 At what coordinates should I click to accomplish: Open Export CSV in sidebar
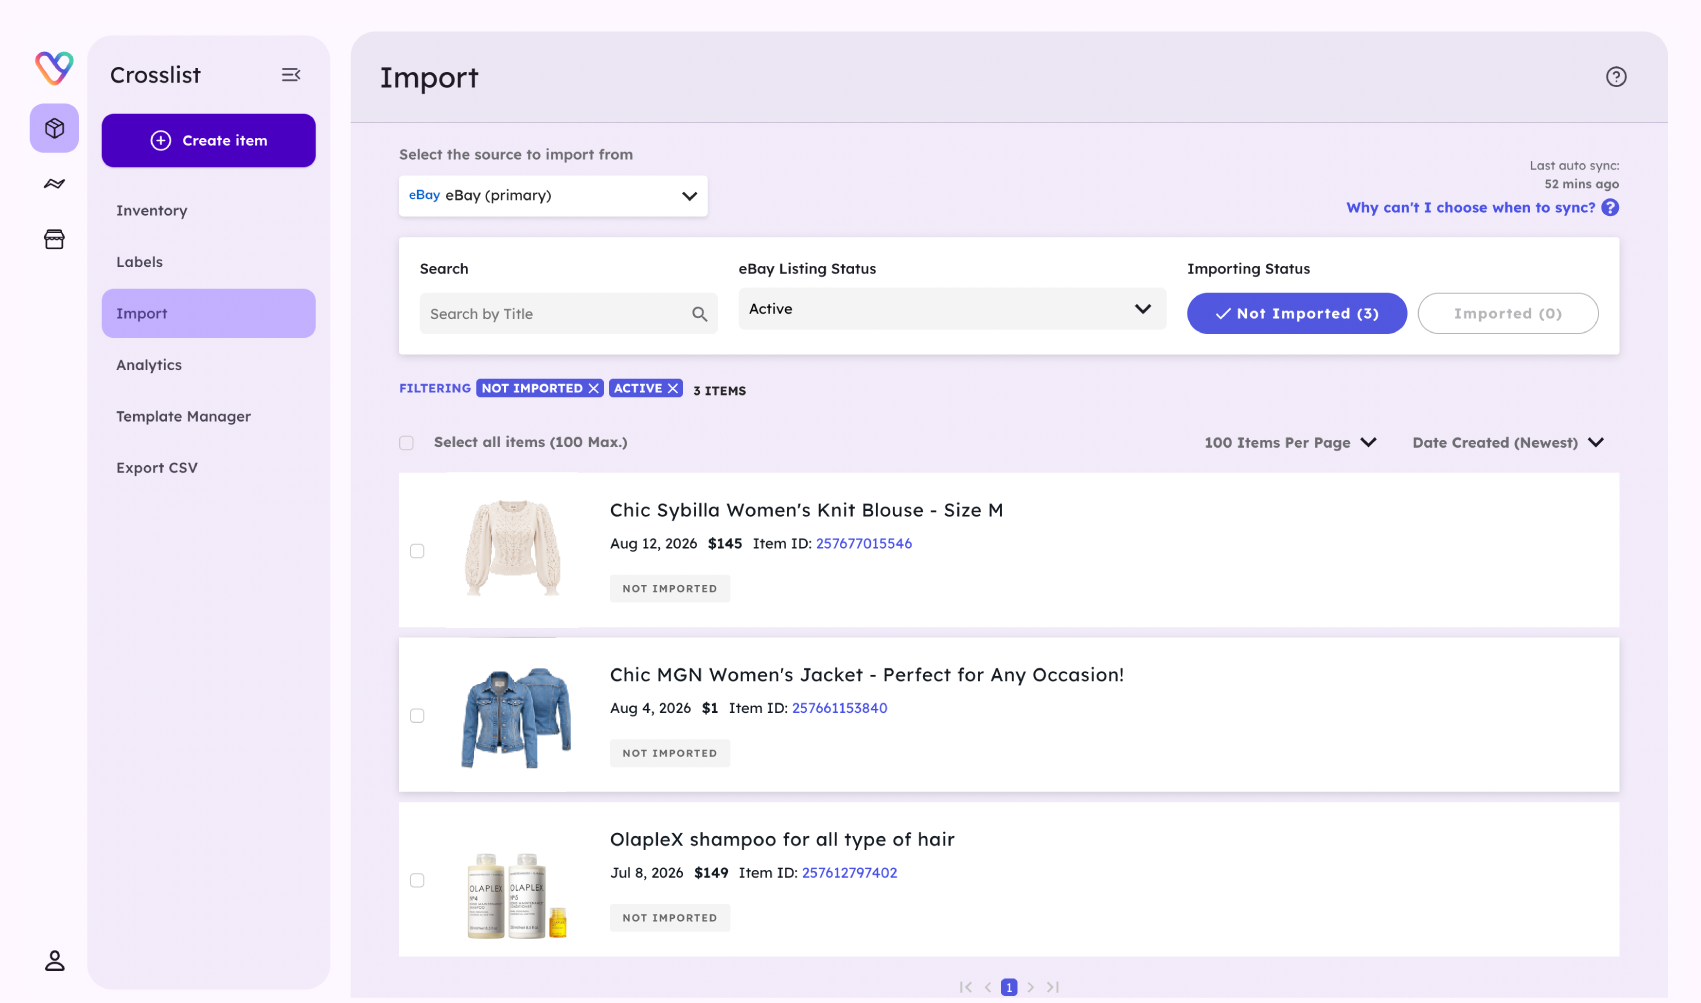point(157,468)
